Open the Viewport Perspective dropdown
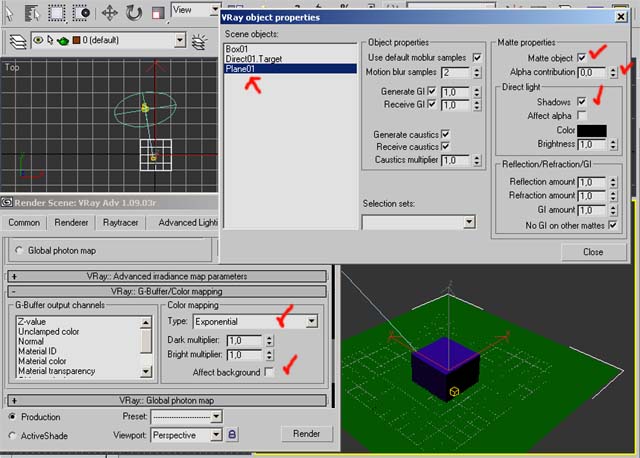 click(216, 435)
